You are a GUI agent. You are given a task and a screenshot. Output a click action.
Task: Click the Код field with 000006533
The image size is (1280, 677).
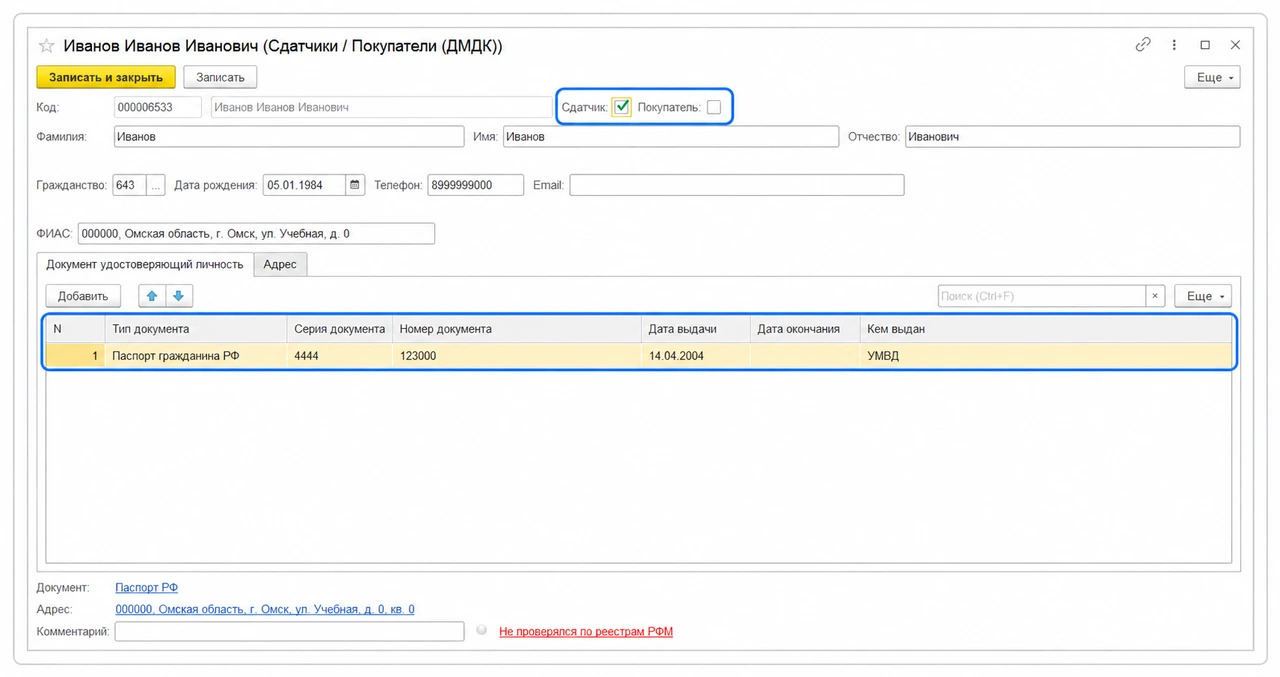tap(158, 107)
